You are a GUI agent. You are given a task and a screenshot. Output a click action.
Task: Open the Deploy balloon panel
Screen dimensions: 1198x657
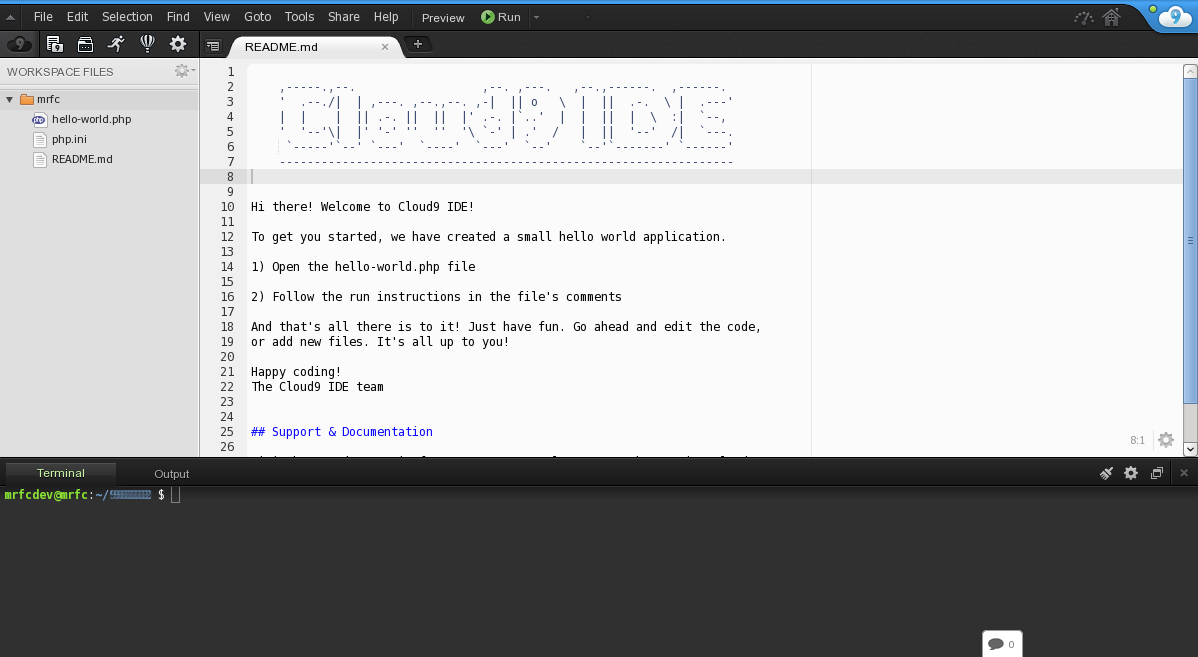(147, 44)
